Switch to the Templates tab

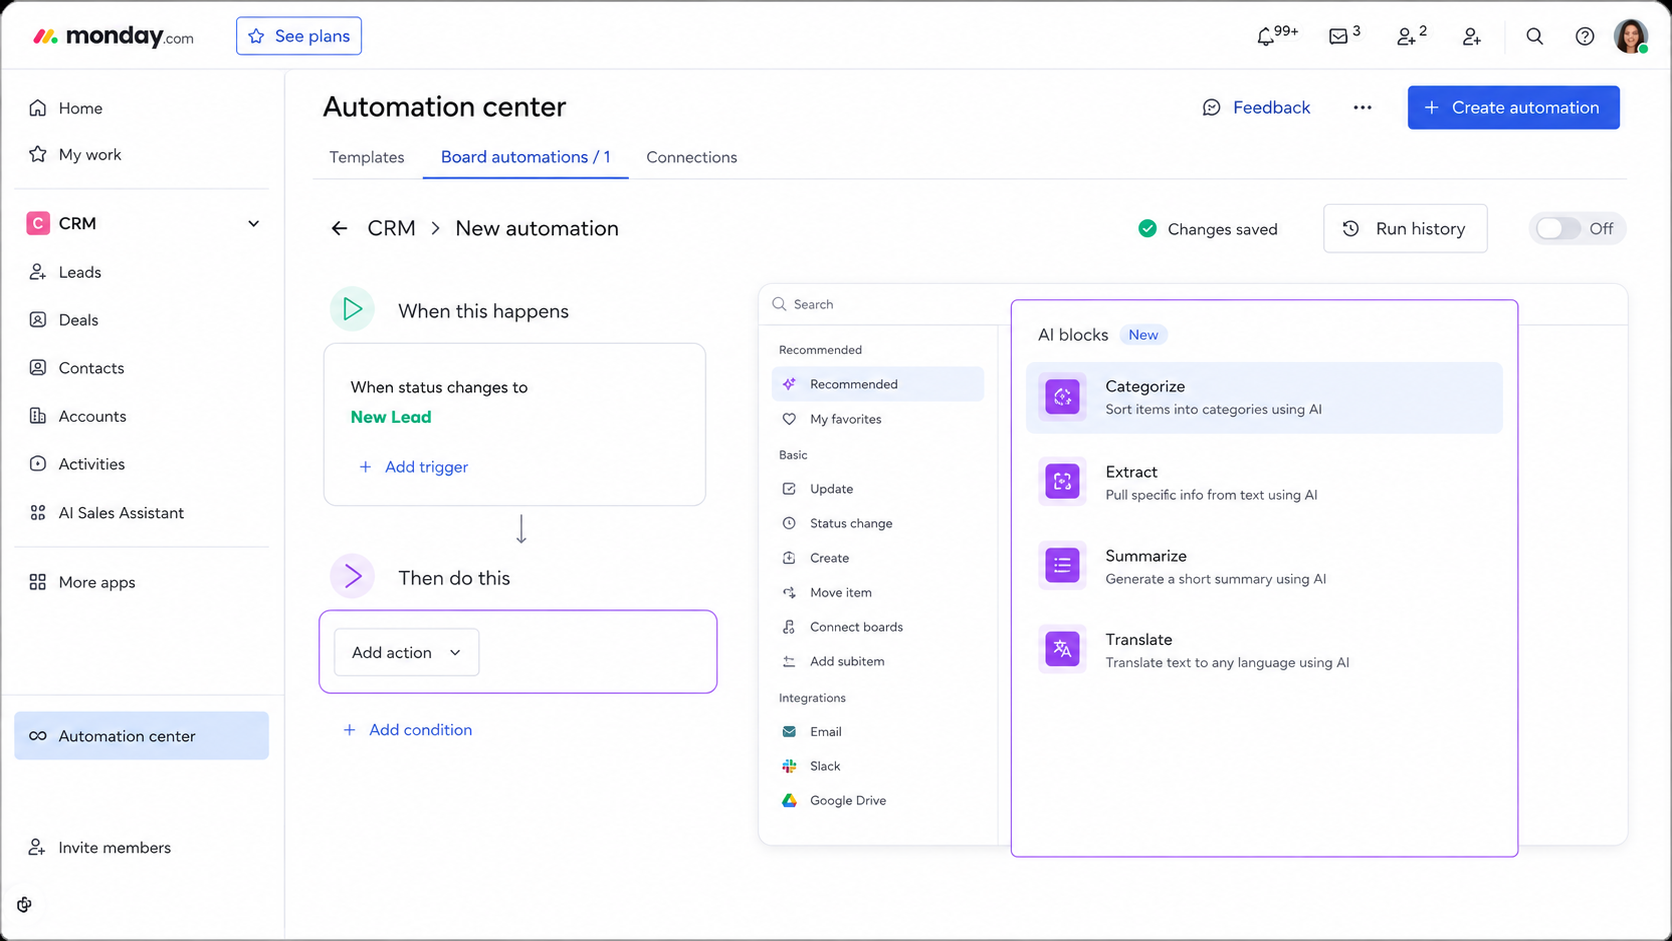point(367,158)
